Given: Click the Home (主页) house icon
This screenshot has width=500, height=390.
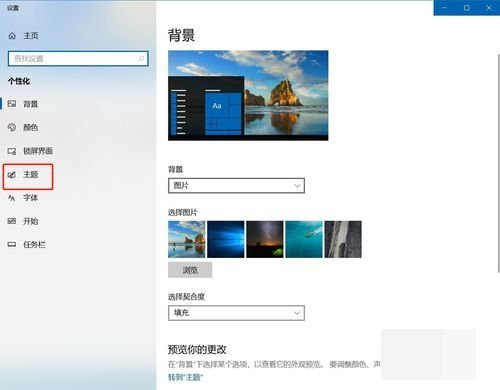Looking at the screenshot, I should tap(12, 36).
